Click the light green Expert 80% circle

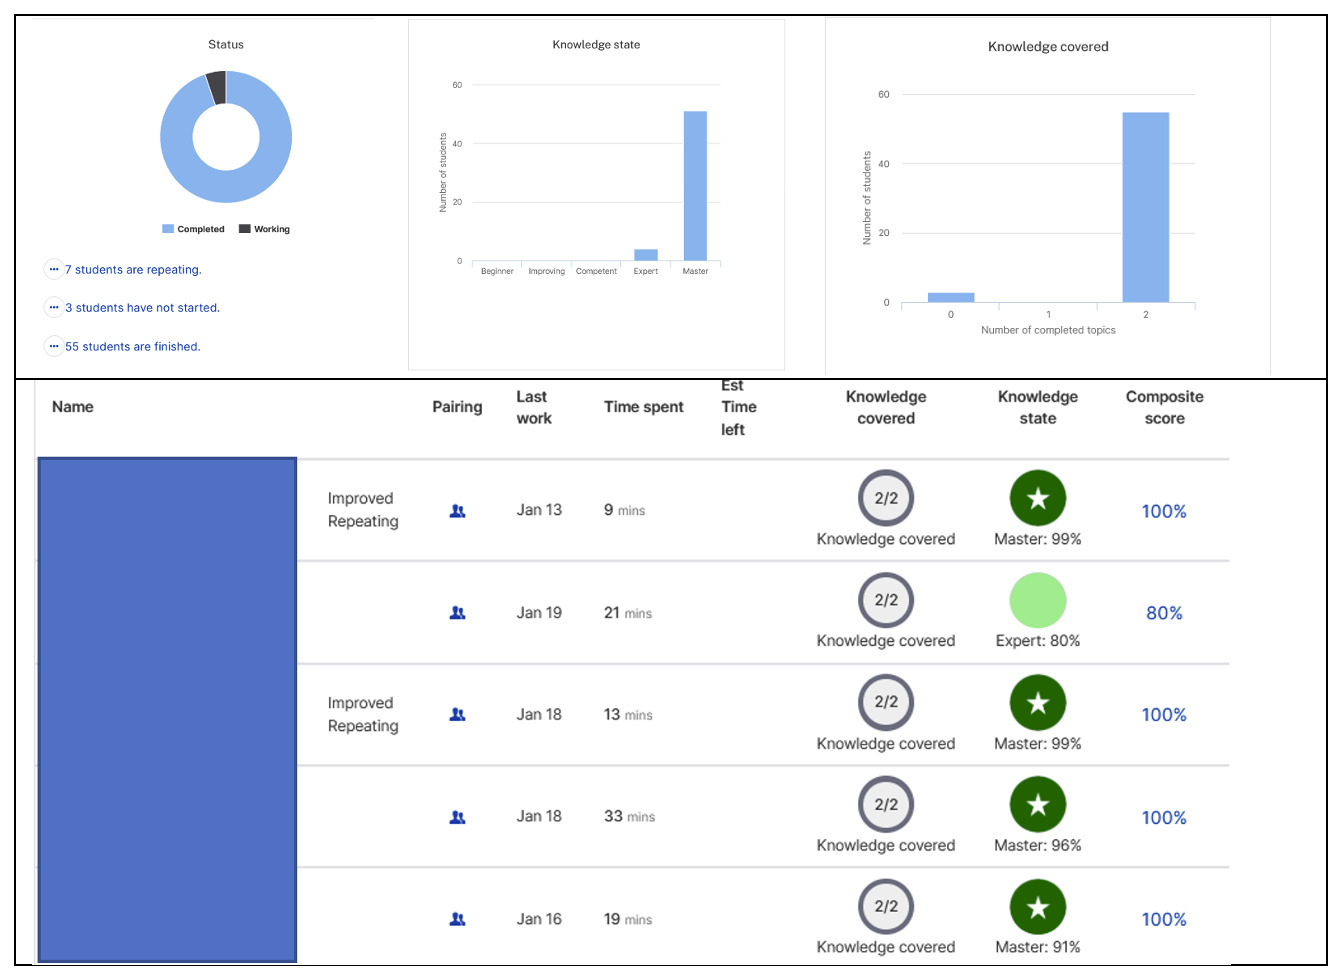(x=1037, y=600)
